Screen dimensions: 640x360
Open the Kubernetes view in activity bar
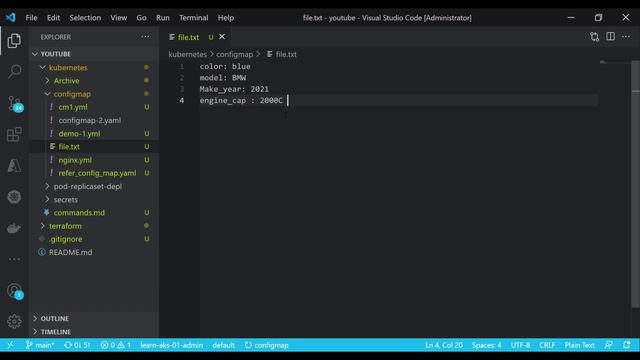[14, 197]
